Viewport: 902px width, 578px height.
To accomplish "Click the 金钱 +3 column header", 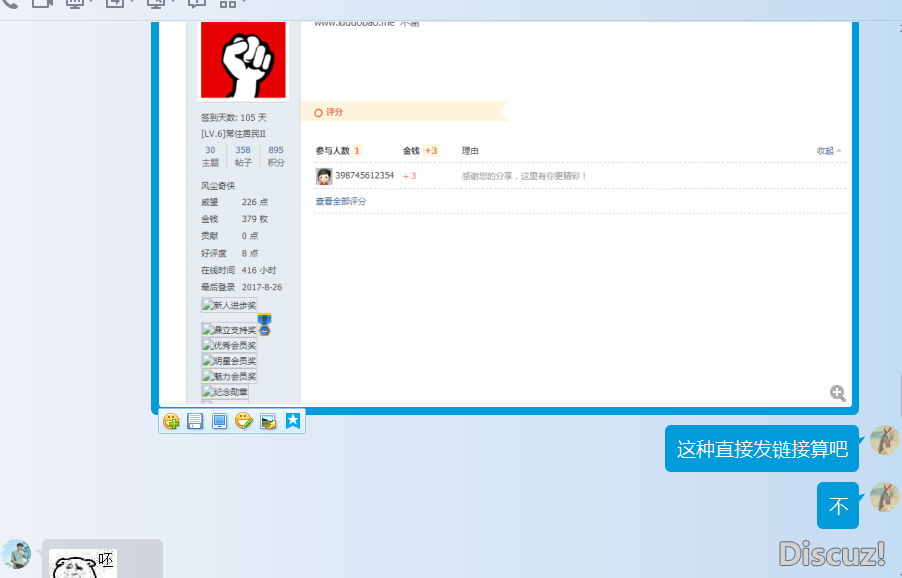I will click(x=421, y=151).
